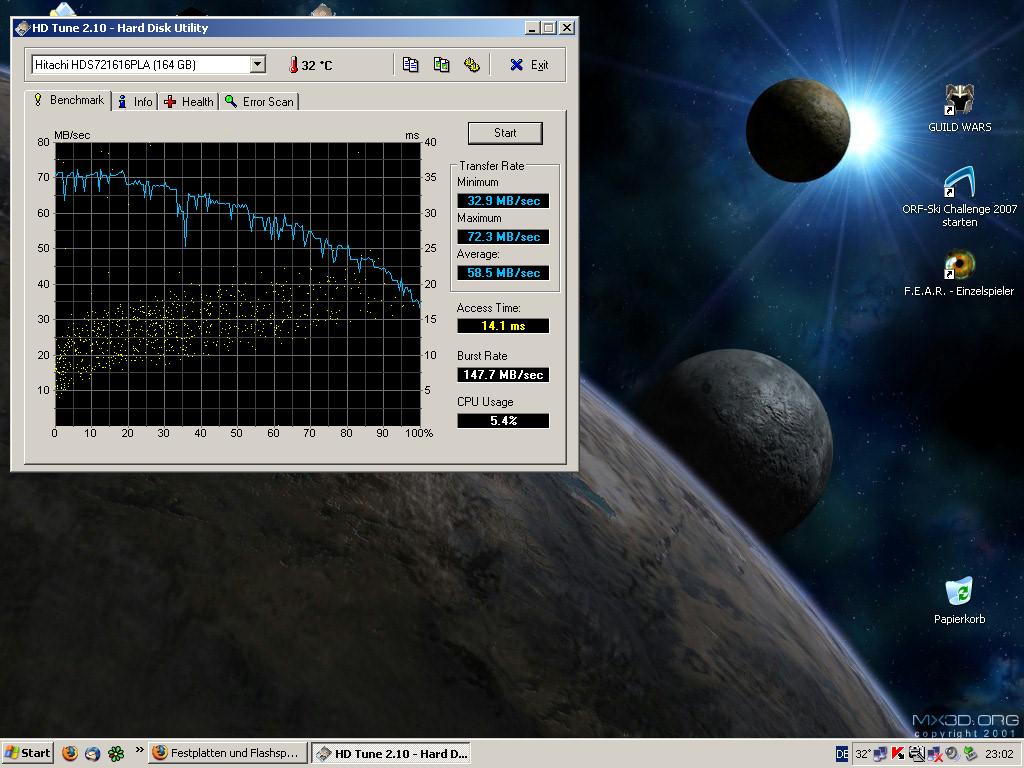This screenshot has width=1024, height=768.
Task: Click the 14.1 ms access time value
Action: [504, 325]
